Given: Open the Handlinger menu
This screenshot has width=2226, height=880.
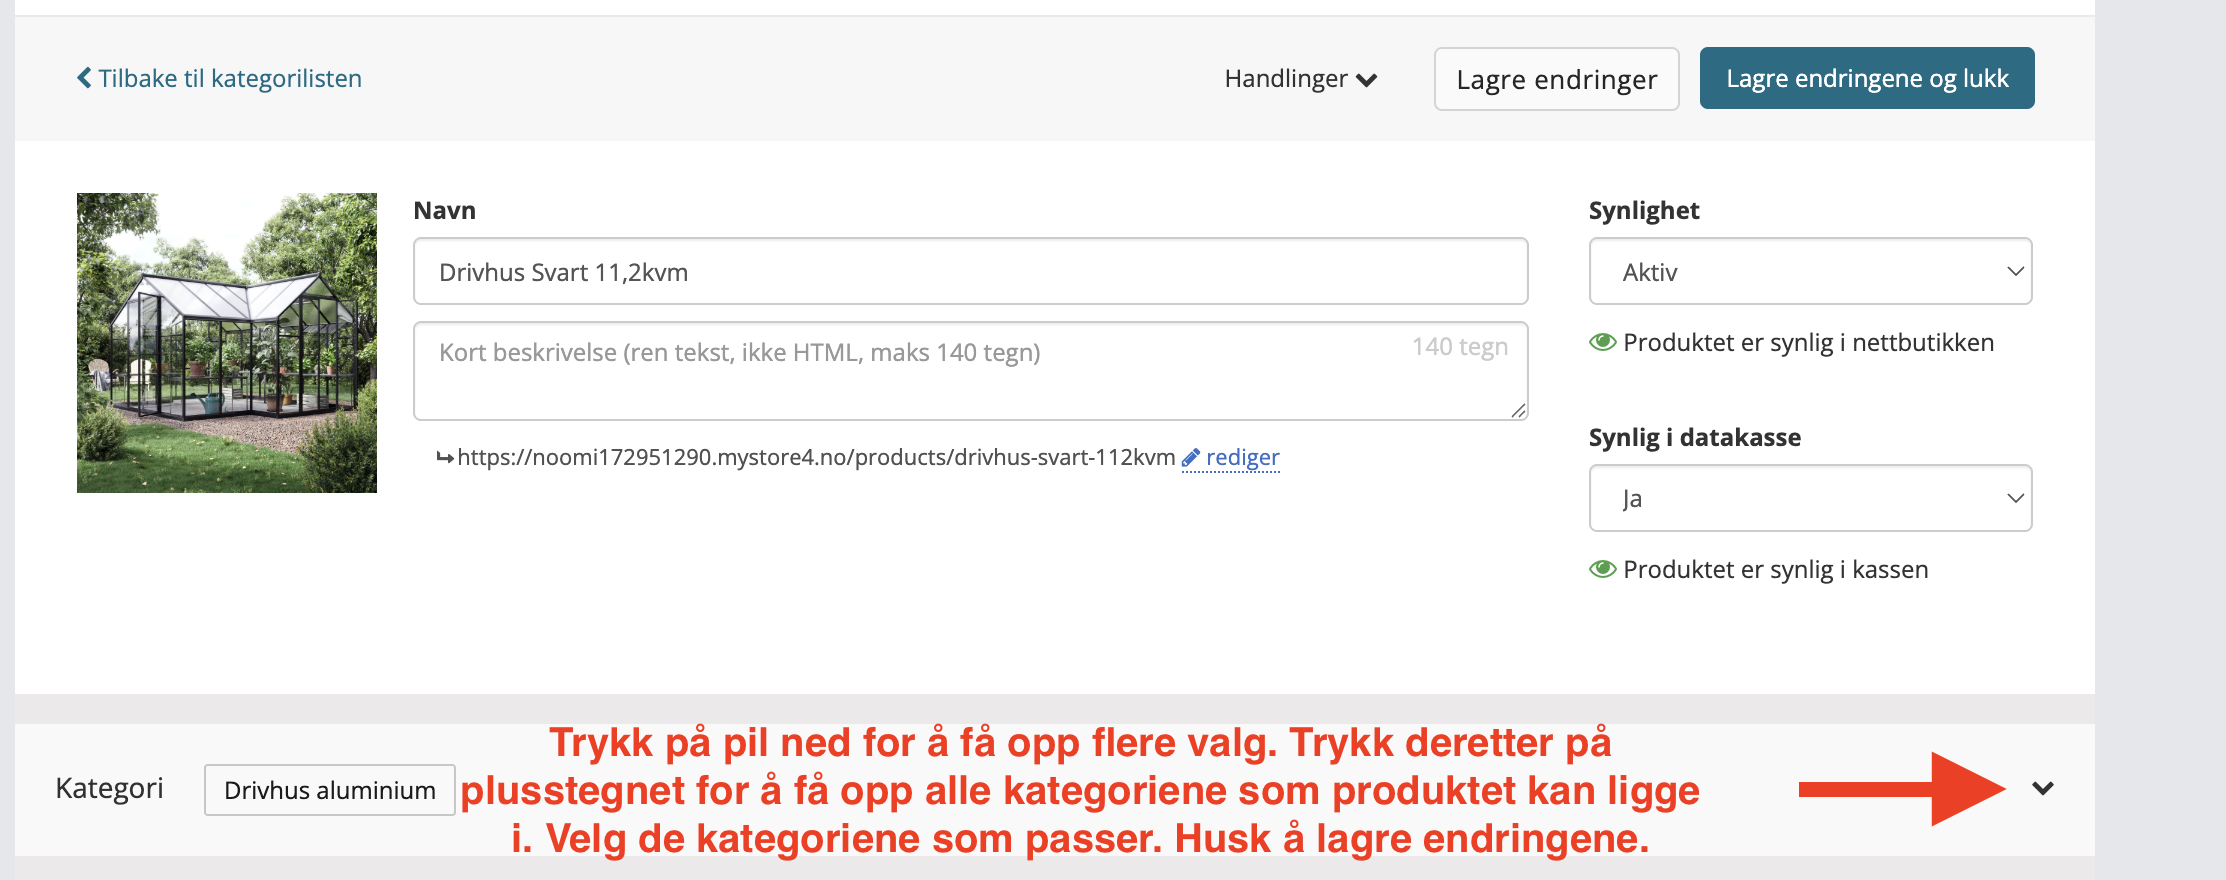Looking at the screenshot, I should point(1300,79).
